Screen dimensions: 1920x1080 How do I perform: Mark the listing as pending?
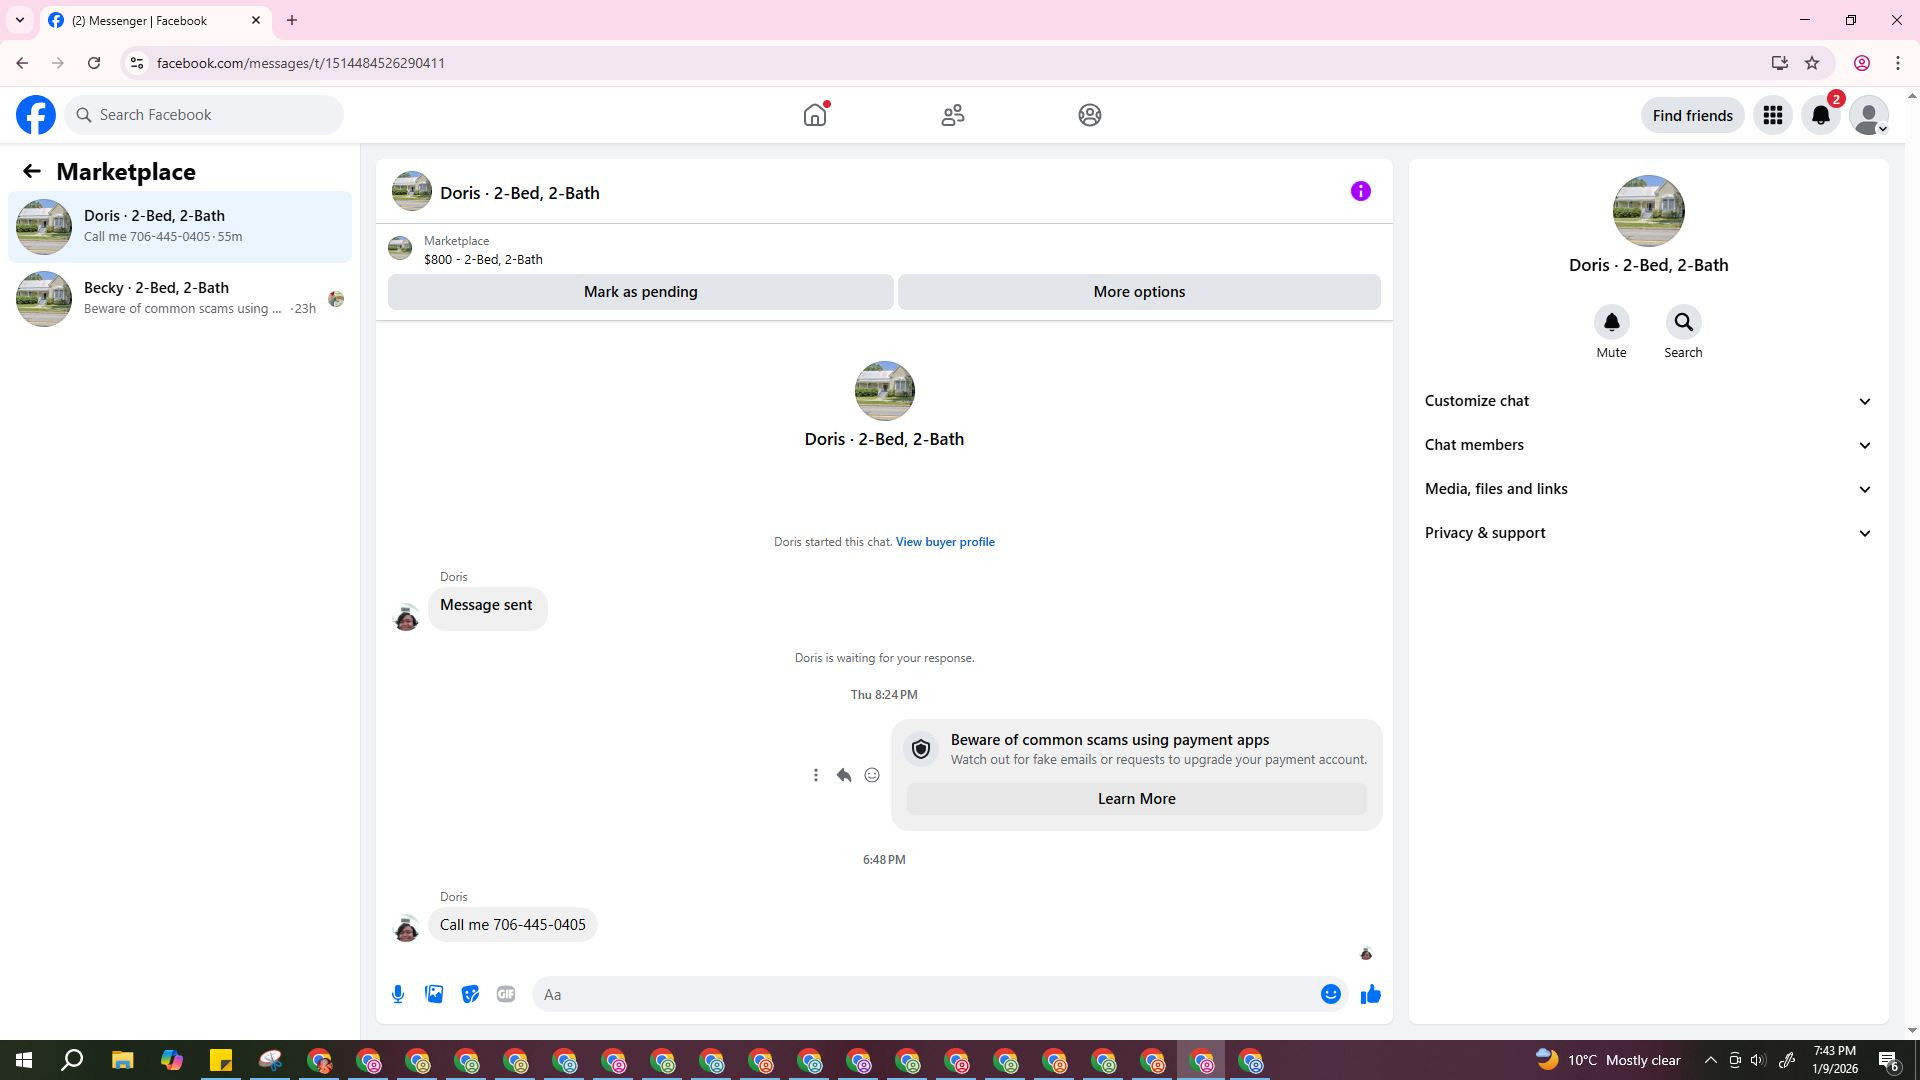640,292
